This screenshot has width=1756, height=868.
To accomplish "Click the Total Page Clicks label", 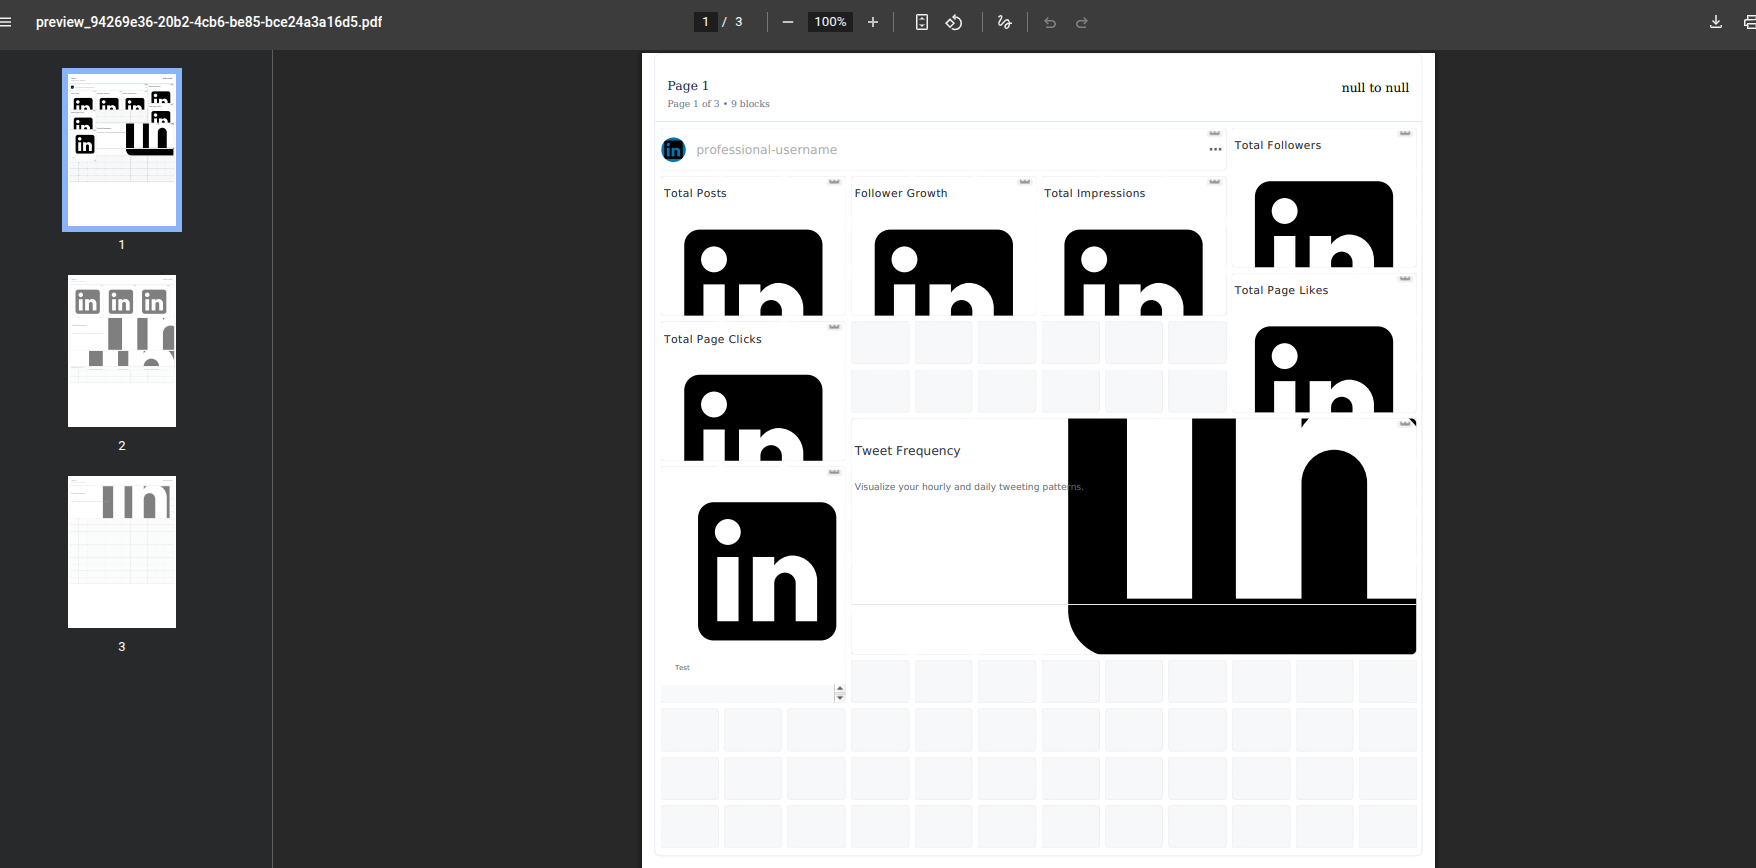I will pyautogui.click(x=713, y=339).
